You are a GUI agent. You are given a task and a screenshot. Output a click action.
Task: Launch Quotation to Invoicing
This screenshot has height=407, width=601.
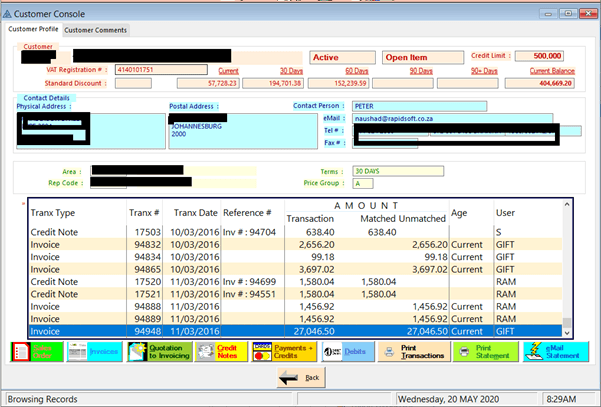click(160, 351)
